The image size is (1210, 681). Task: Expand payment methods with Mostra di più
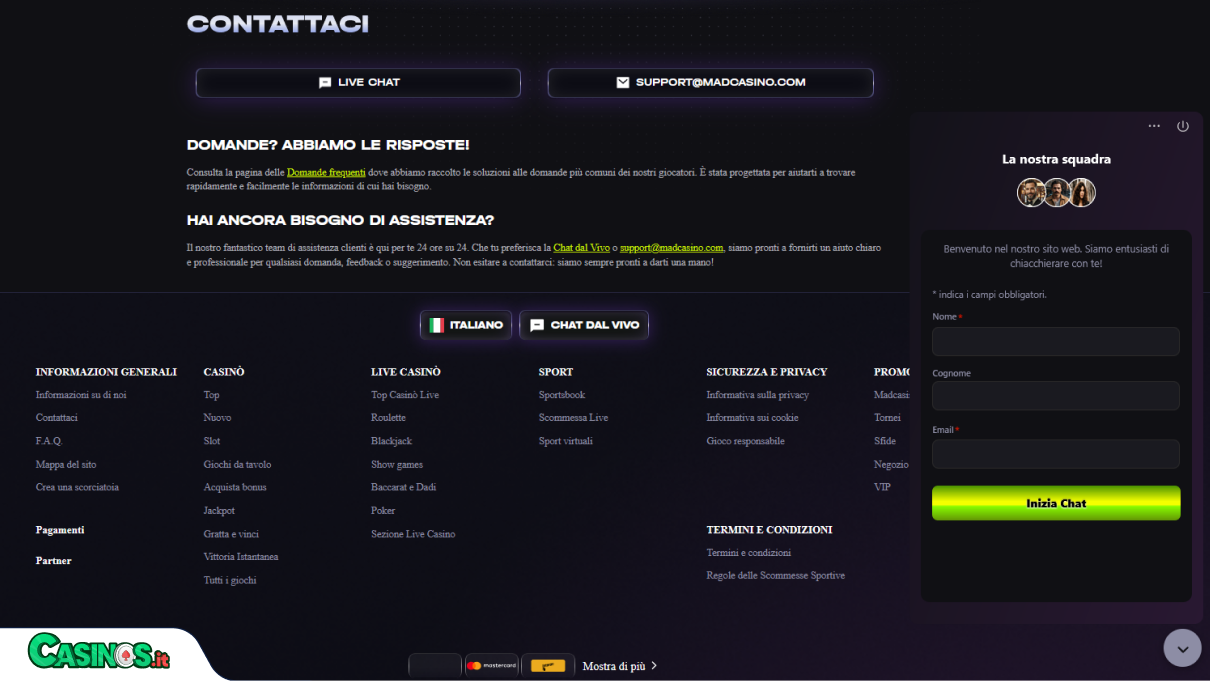[620, 666]
